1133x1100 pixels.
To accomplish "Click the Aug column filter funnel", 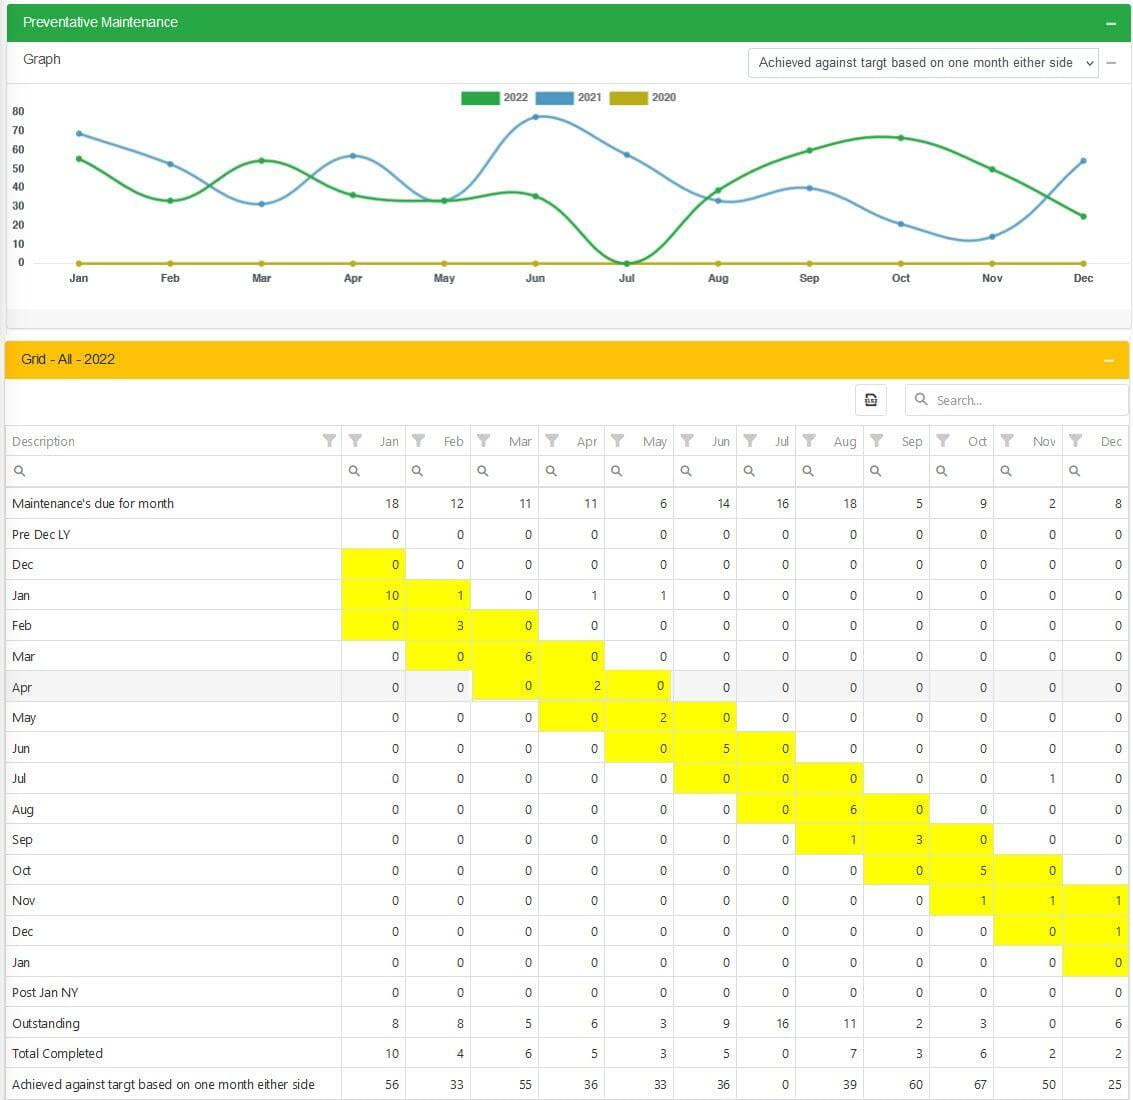I will [810, 441].
